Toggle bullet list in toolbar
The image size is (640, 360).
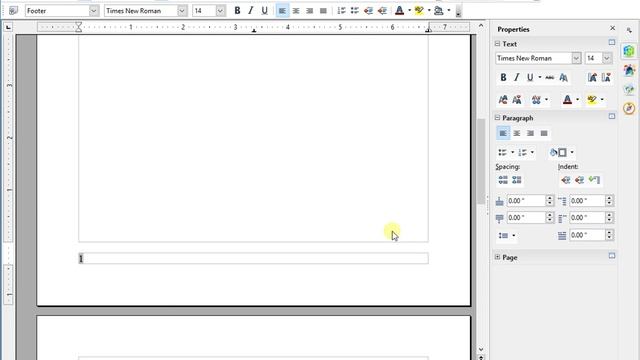click(x=355, y=11)
